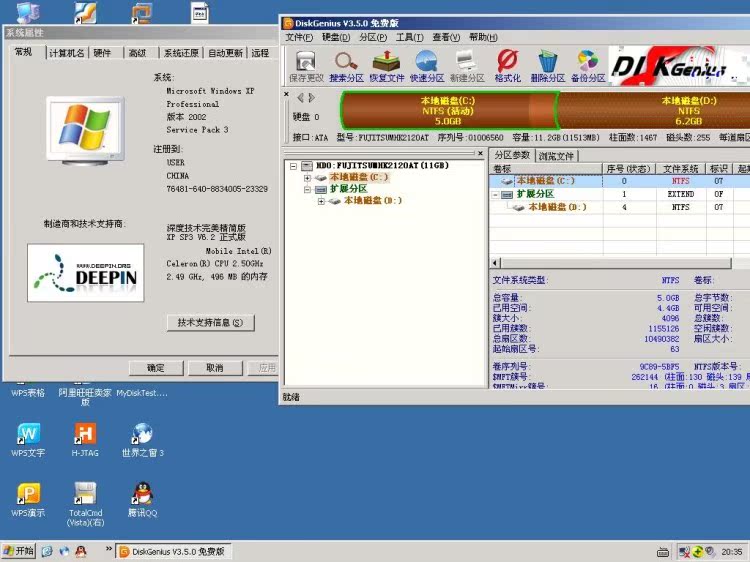Switch to the 分区参数 tab
This screenshot has height=562, width=750.
[512, 155]
